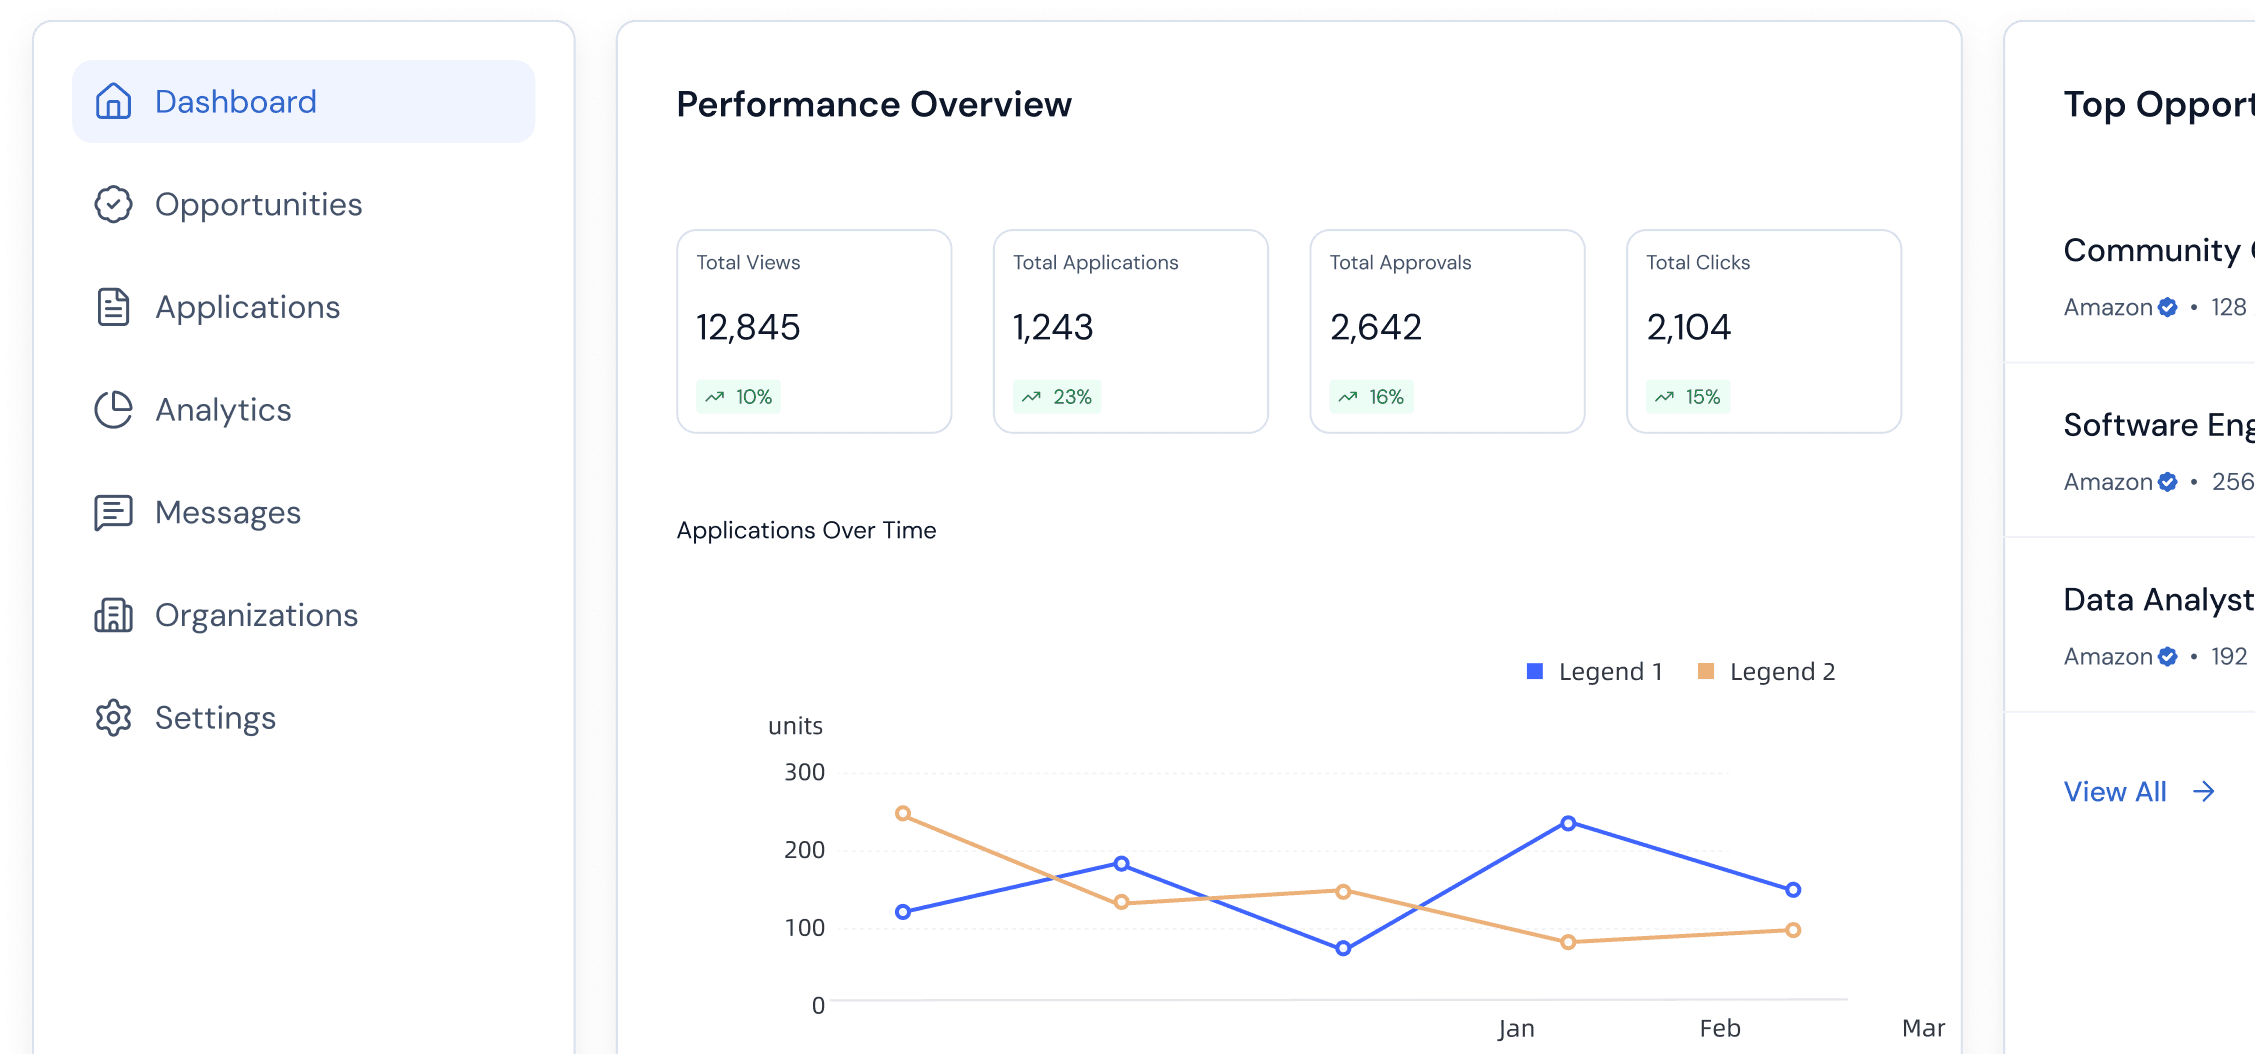Select the Total Approvals value 2,642
Image resolution: width=2255 pixels, height=1054 pixels.
[x=1376, y=327]
